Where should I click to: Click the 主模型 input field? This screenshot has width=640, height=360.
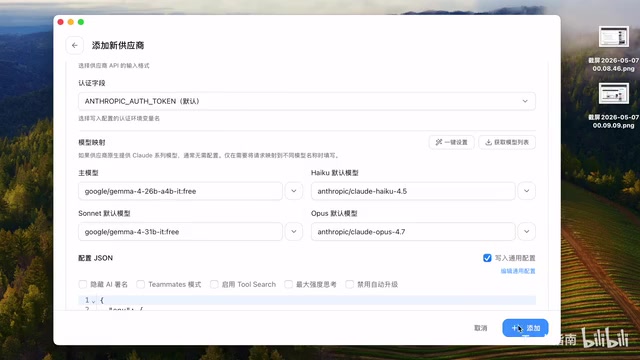[180, 191]
